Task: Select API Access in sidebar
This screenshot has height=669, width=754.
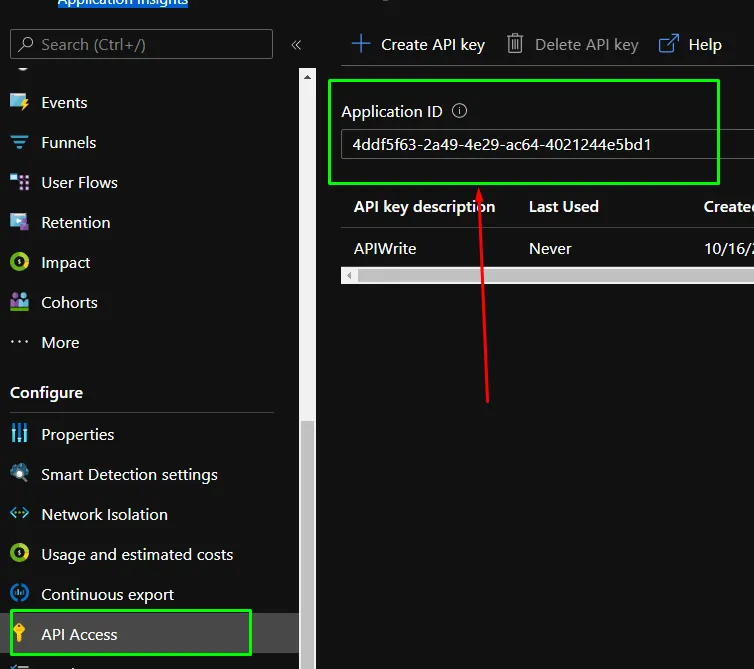Action: tap(149, 633)
